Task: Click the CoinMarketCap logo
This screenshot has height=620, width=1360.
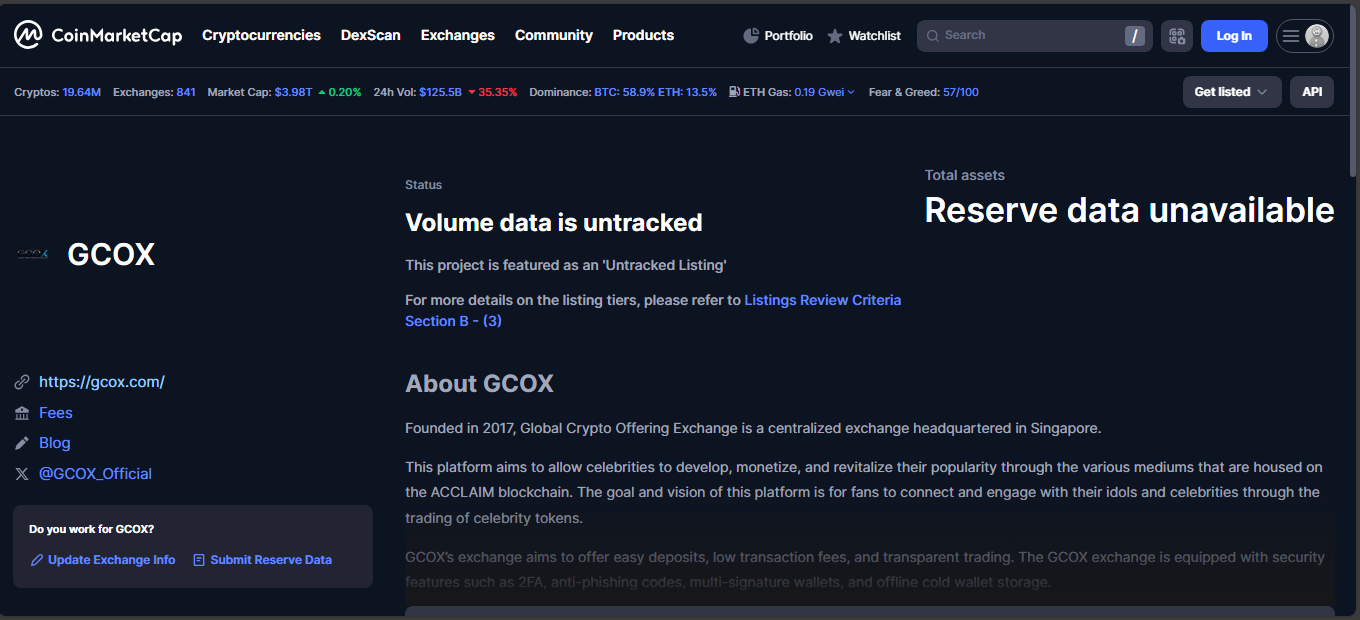Action: point(97,36)
